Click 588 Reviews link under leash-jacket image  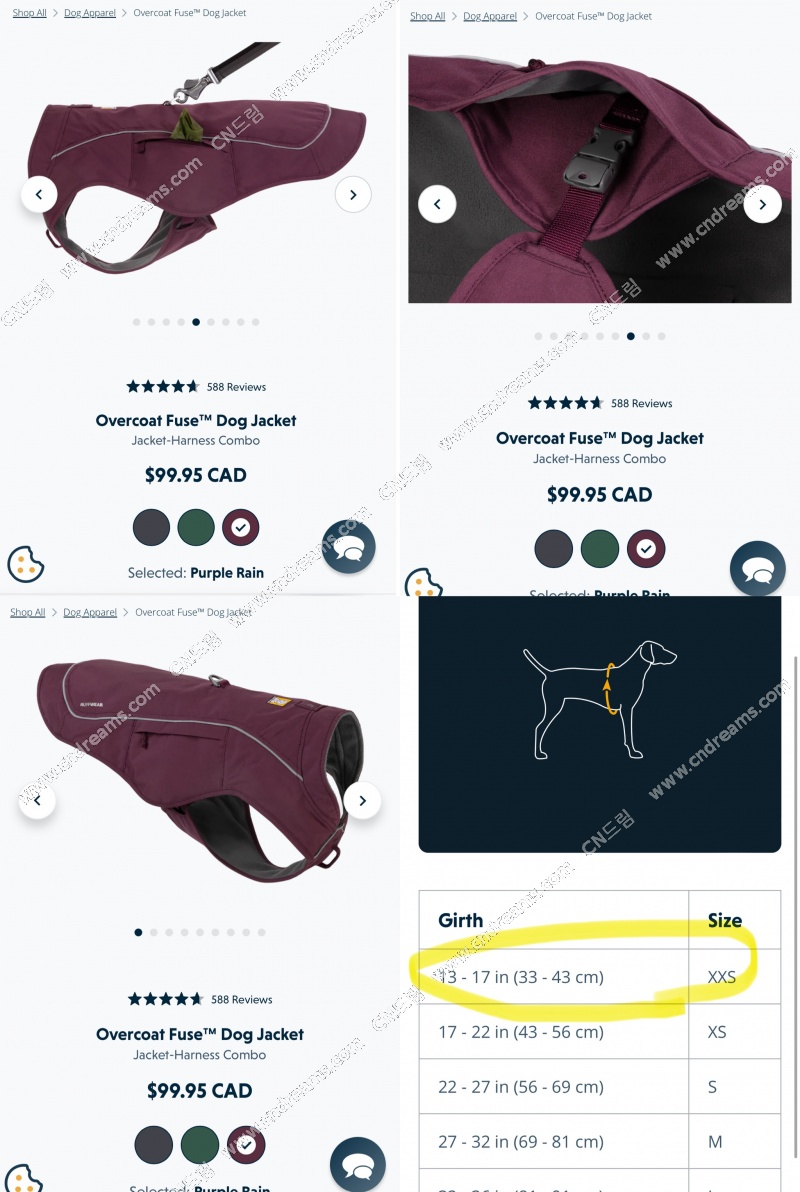(237, 387)
